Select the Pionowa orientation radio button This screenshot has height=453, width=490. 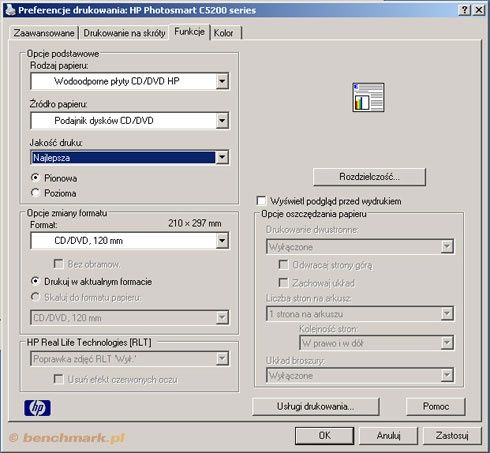[35, 178]
